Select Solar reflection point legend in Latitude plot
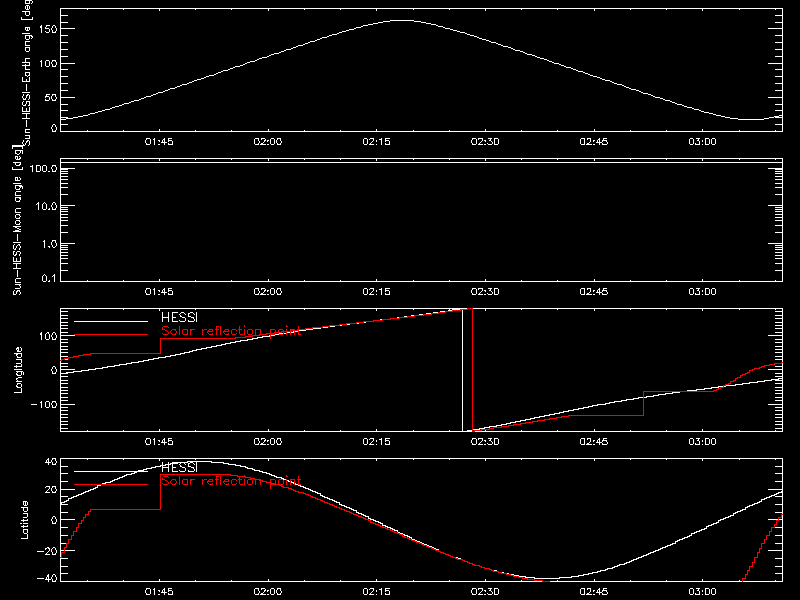This screenshot has height=600, width=800. [x=231, y=481]
